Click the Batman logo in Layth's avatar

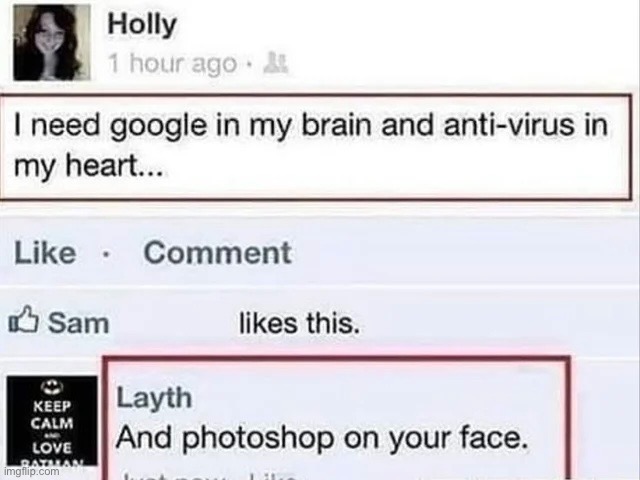[52, 387]
